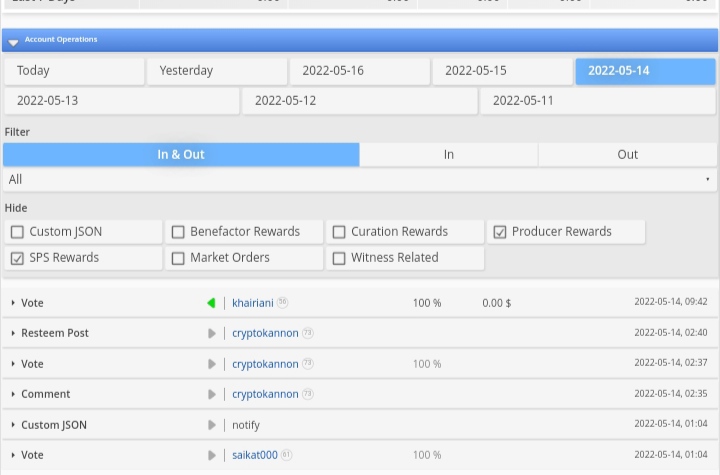This screenshot has height=475, width=720.
Task: Click green incoming arrow on khairiani vote
Action: (211, 303)
